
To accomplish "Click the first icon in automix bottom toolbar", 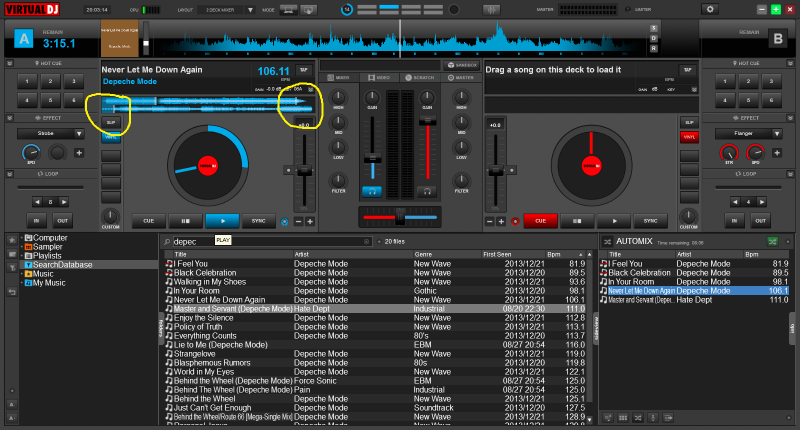I will click(608, 418).
